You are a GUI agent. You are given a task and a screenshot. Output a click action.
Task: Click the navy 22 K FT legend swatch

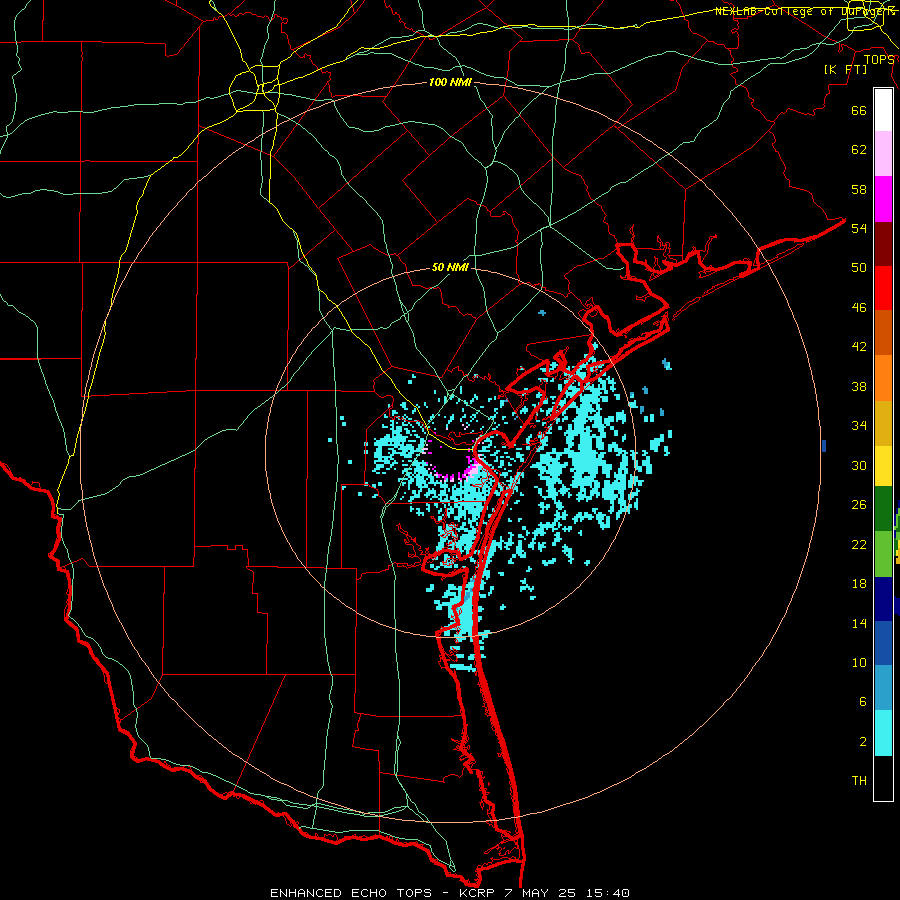(883, 599)
